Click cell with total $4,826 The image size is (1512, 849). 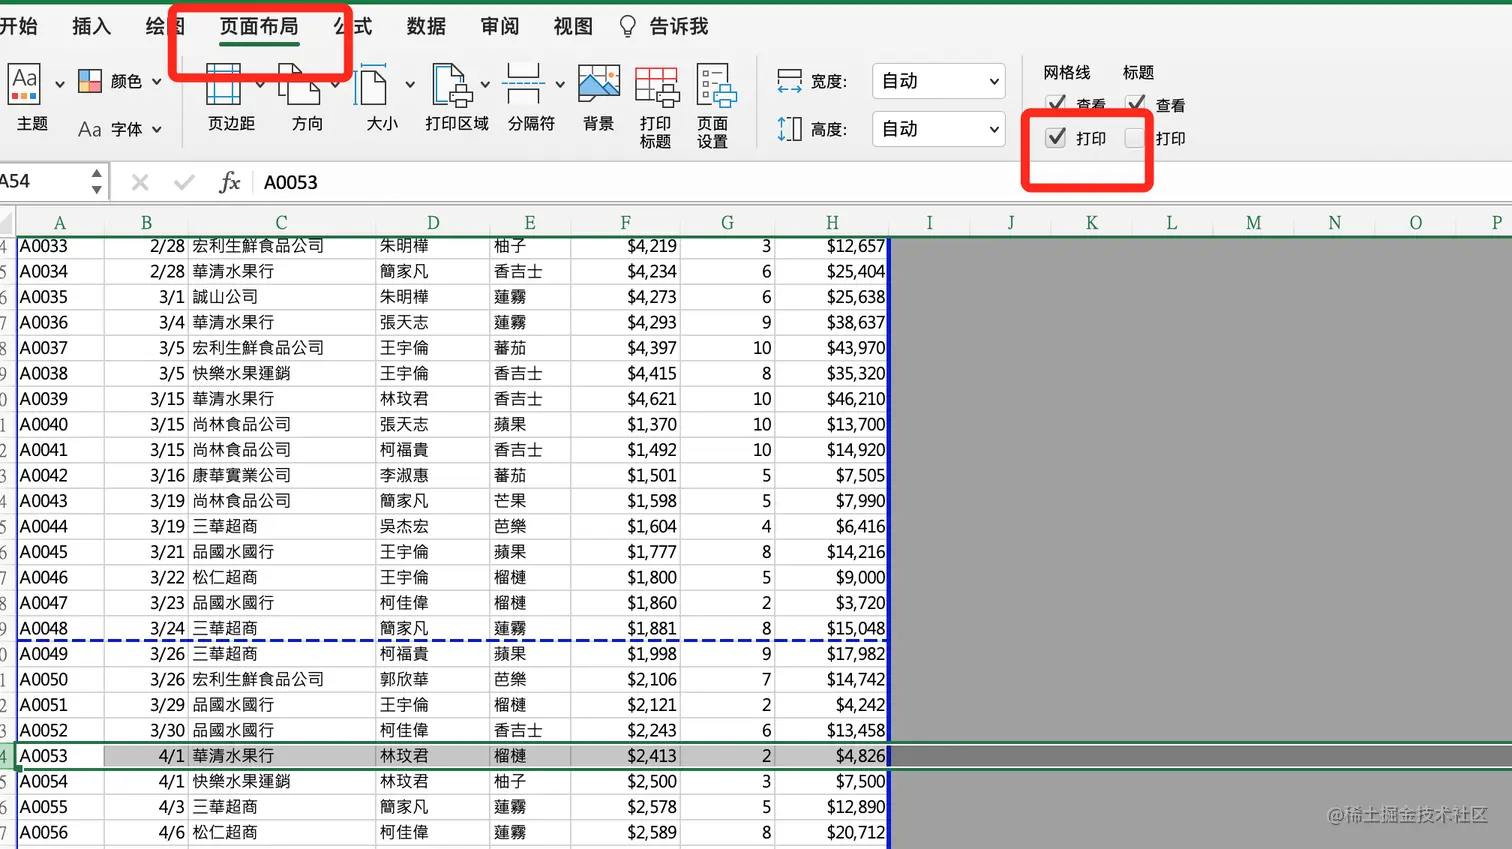click(x=831, y=756)
